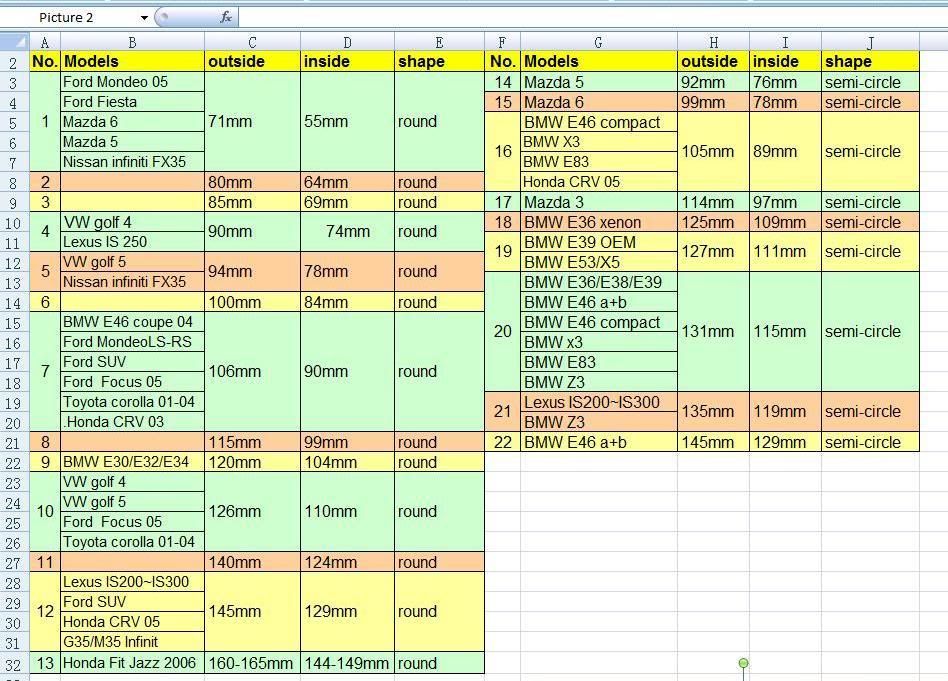Click the 'Ford MondeoLS-RS' cell
Screen dimensions: 948x681
click(132, 342)
